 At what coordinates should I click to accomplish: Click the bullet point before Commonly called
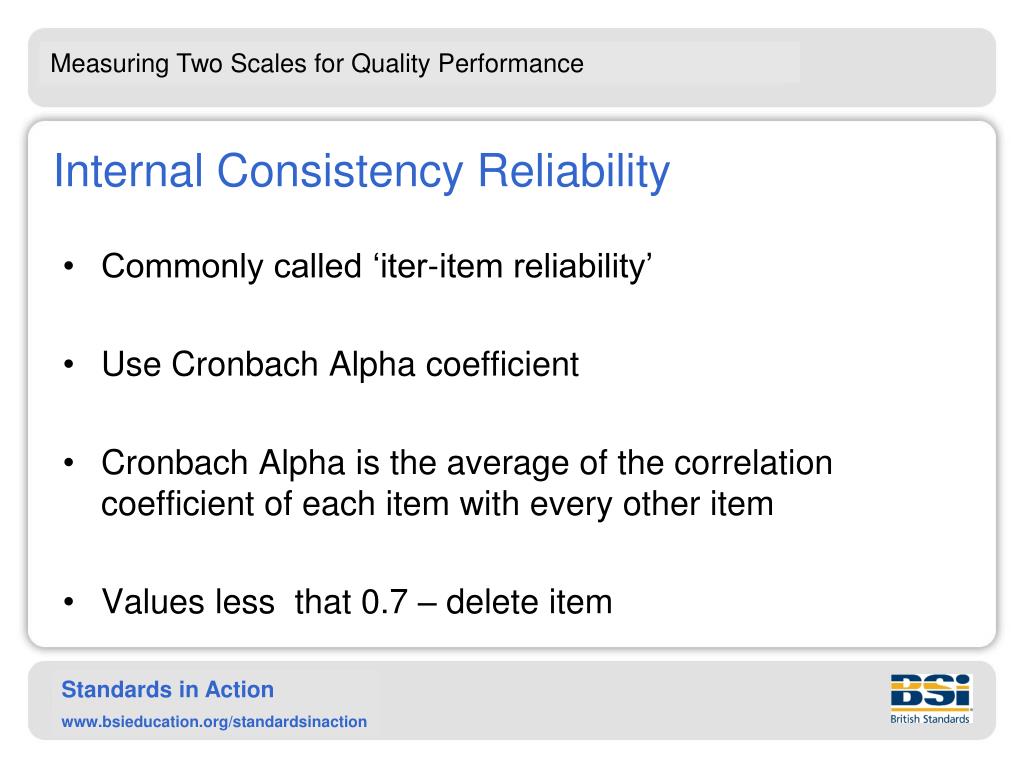(x=69, y=266)
